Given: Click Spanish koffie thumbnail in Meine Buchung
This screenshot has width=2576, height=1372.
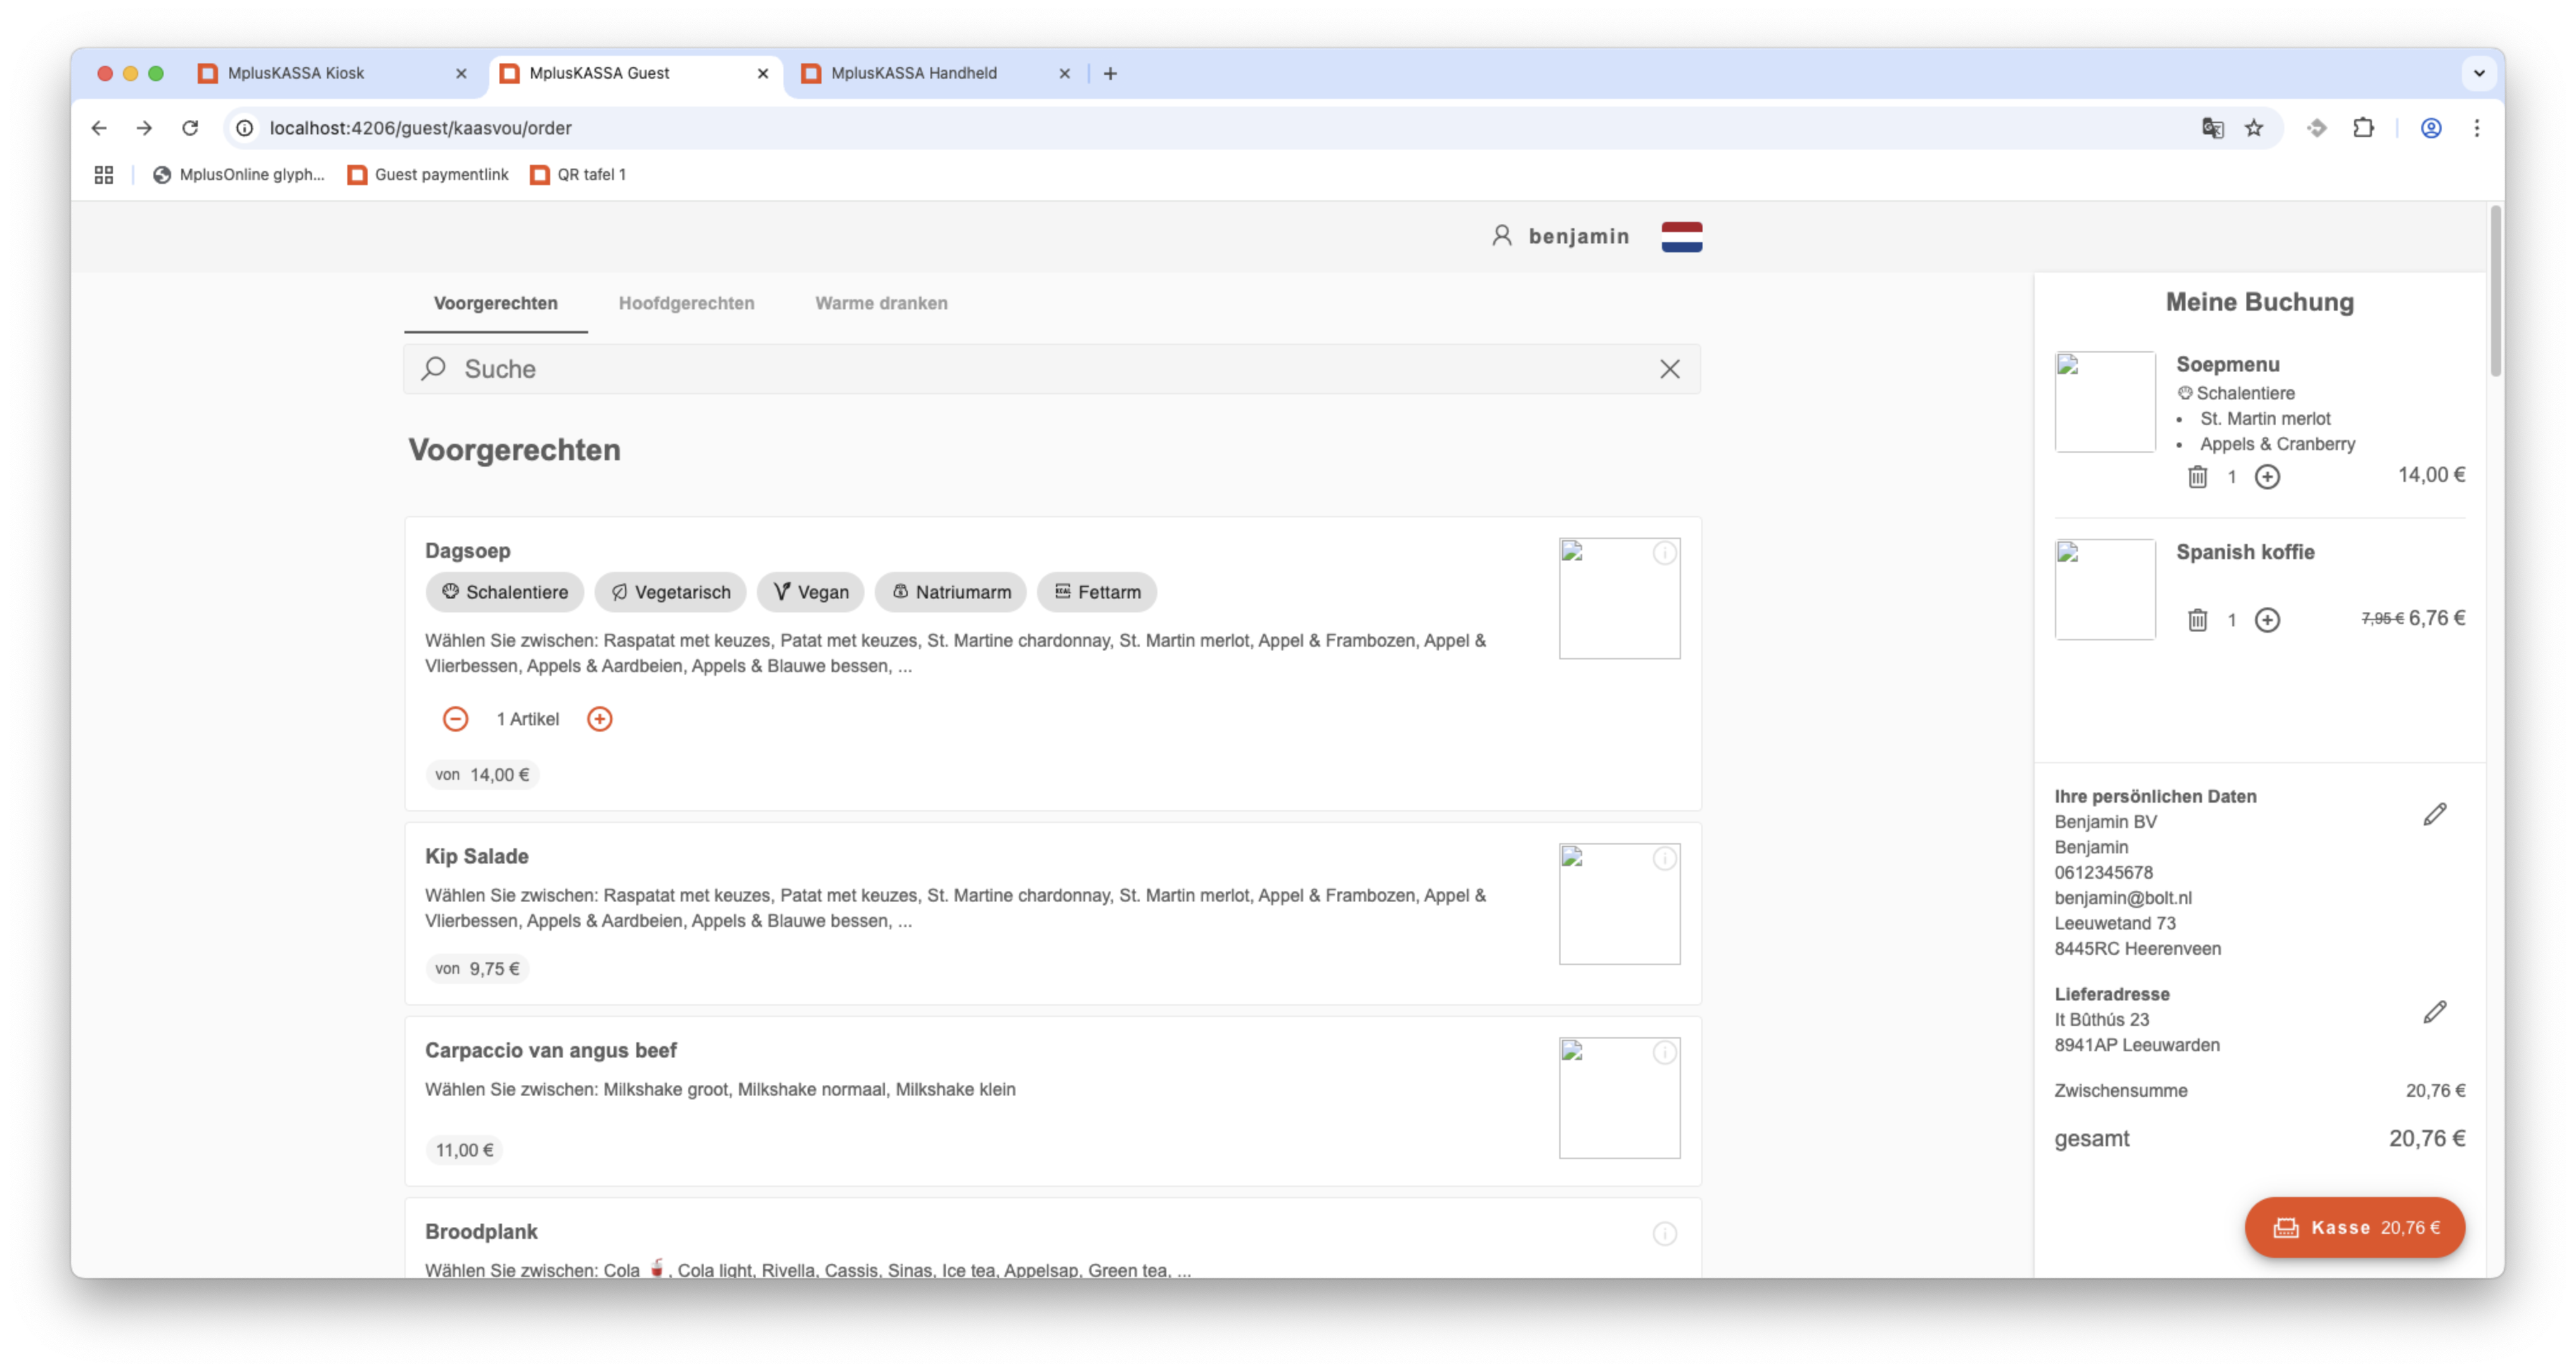Looking at the screenshot, I should tap(2104, 590).
